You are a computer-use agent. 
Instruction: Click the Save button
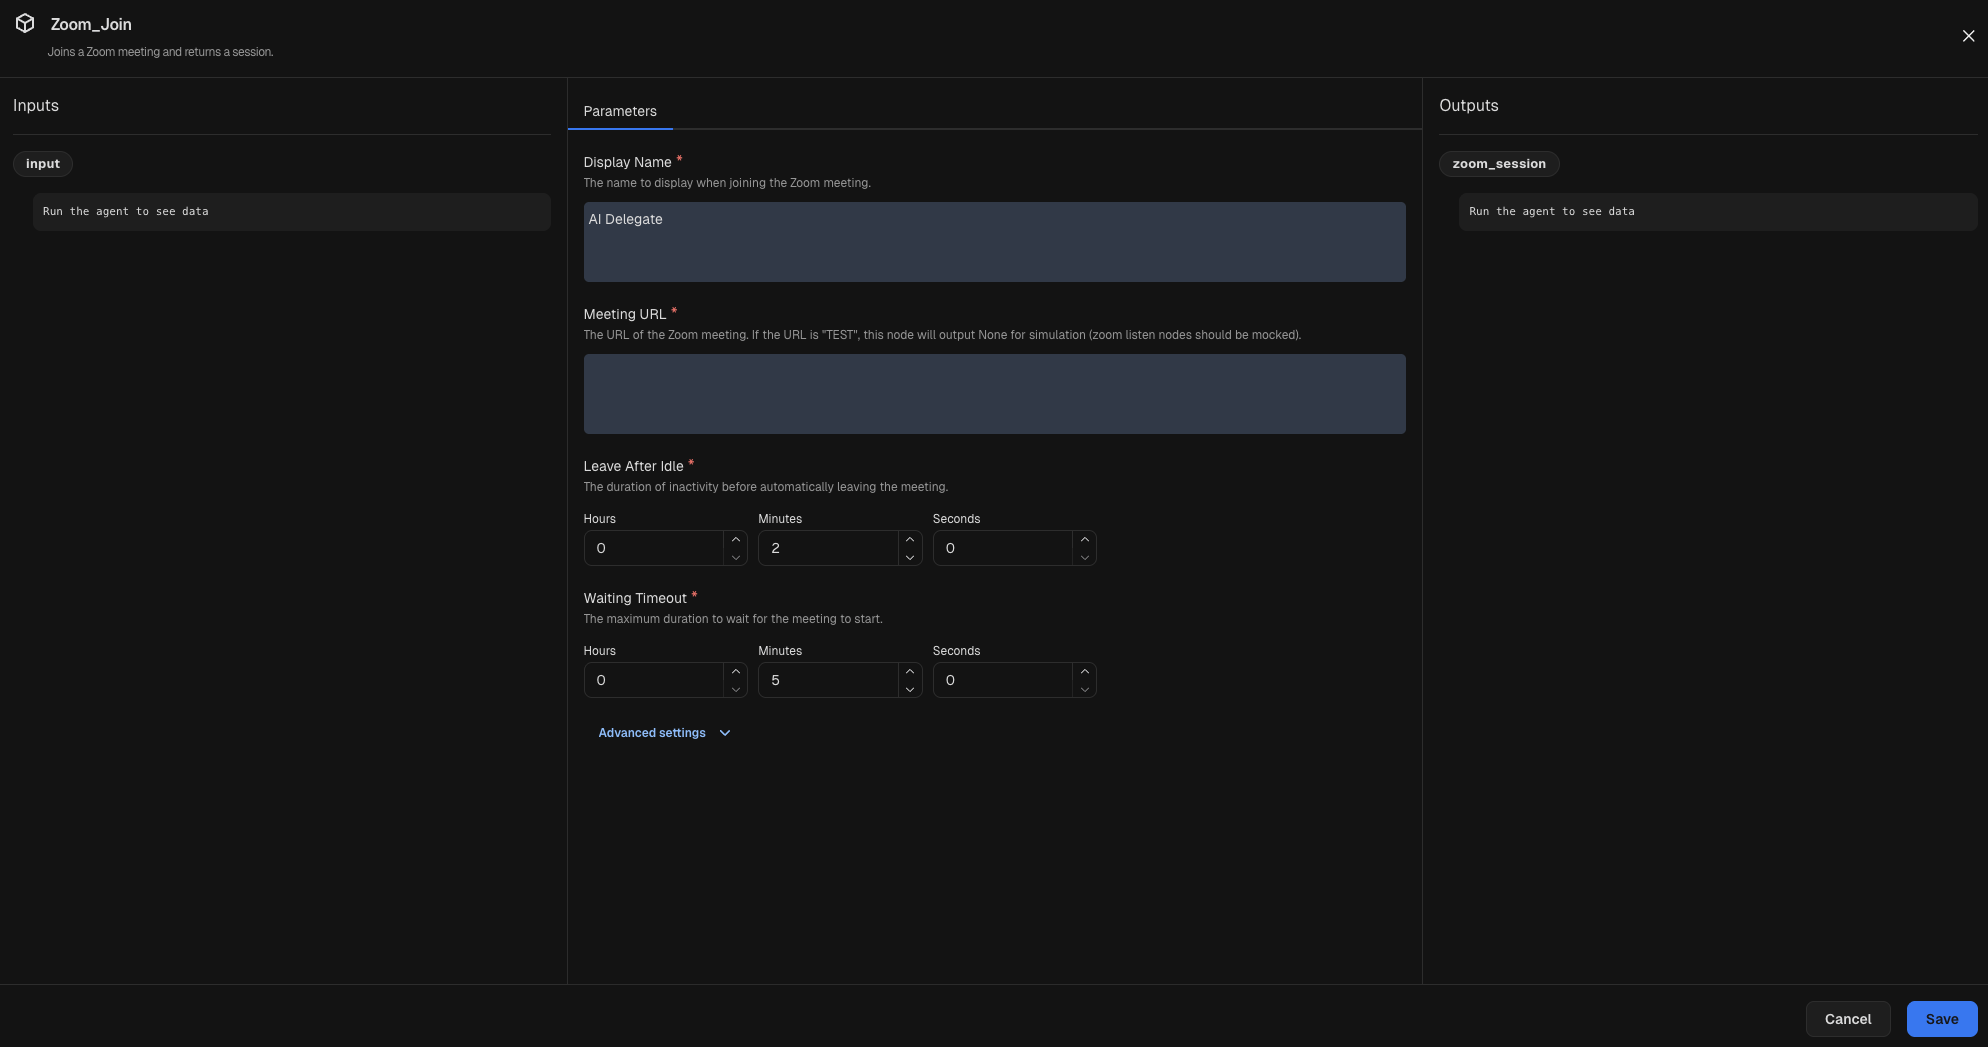(1941, 1018)
